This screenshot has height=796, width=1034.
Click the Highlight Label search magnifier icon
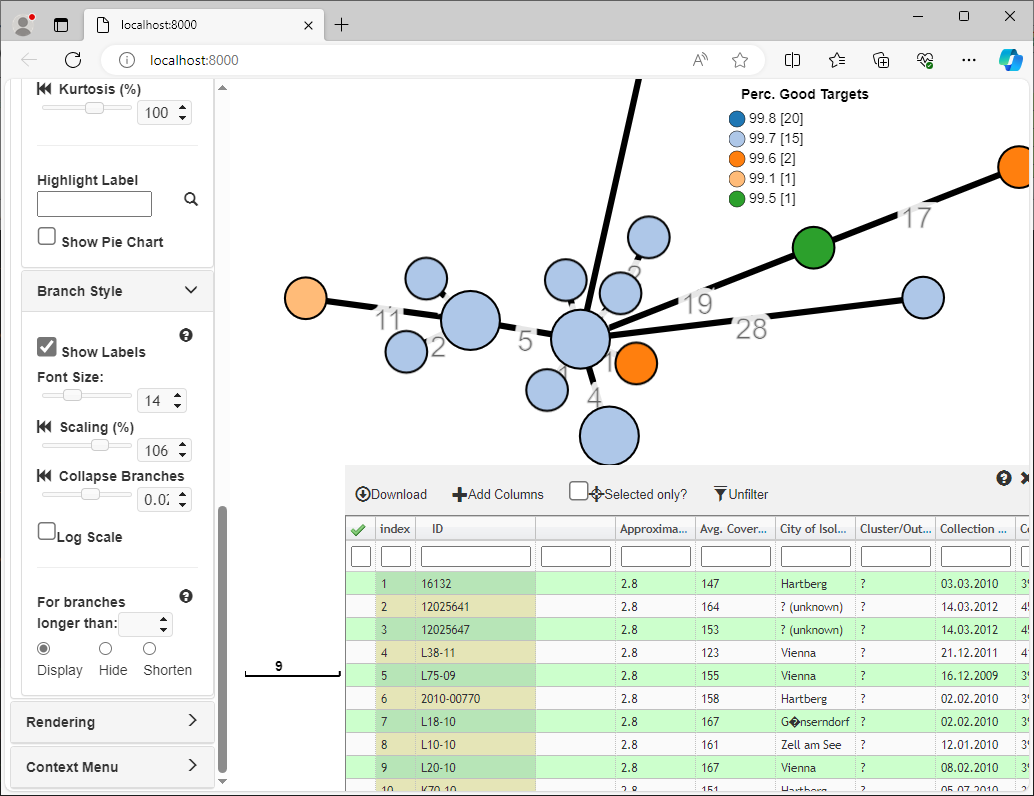click(191, 200)
